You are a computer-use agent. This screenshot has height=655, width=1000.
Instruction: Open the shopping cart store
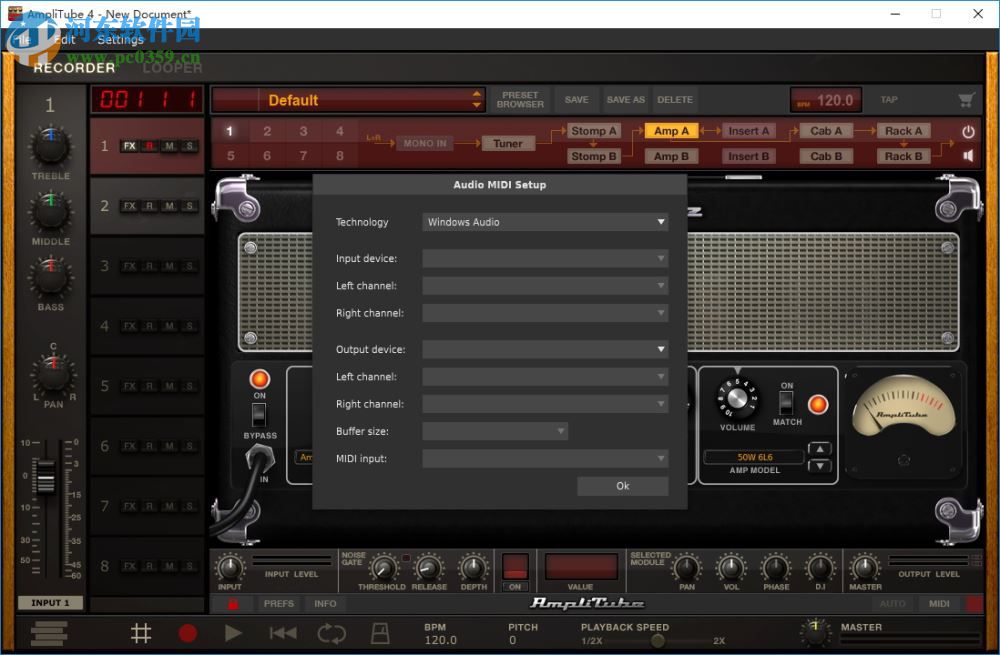[965, 100]
